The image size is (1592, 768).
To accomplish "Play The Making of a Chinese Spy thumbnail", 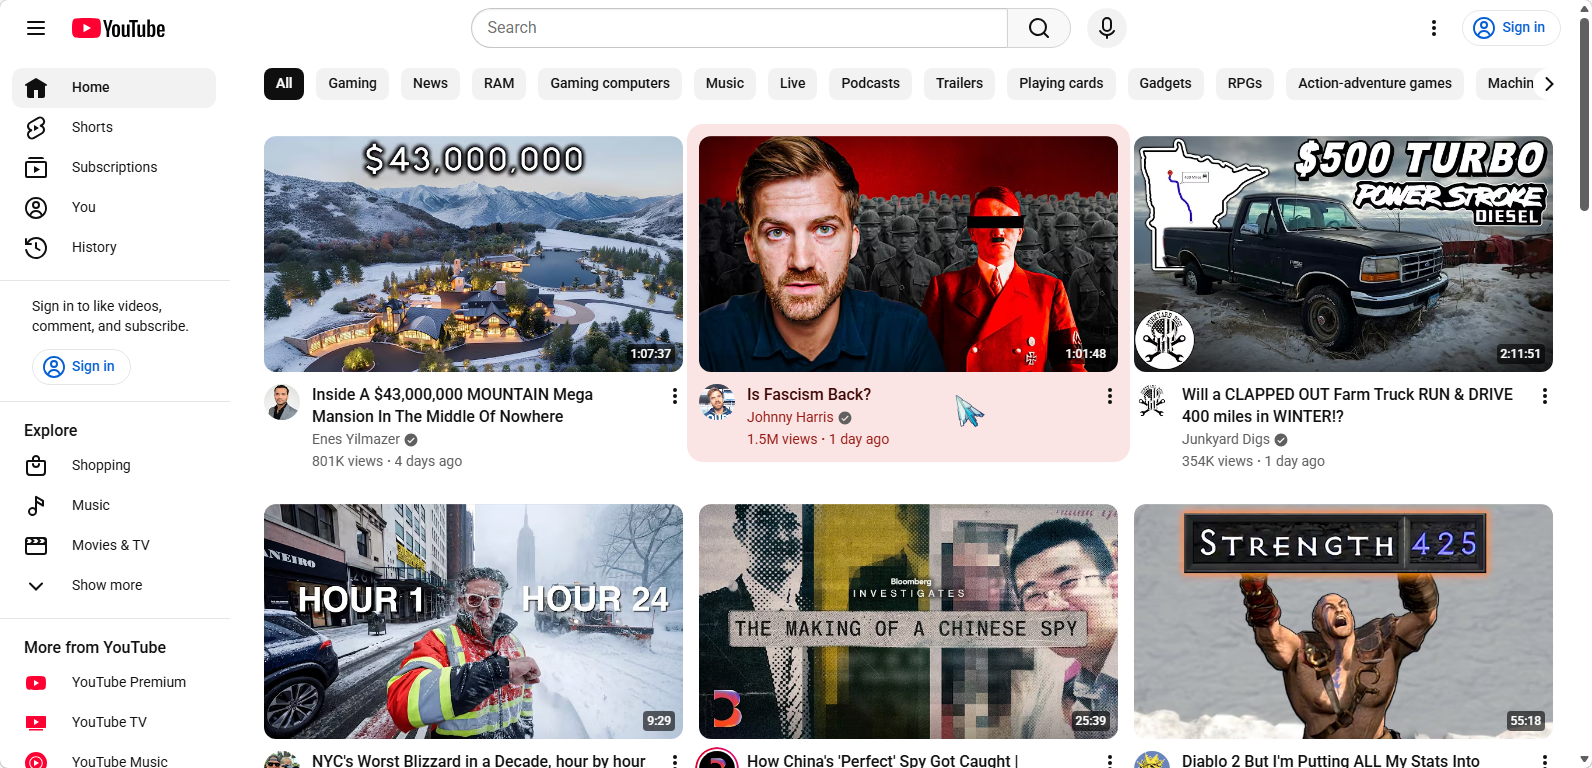I will point(908,622).
